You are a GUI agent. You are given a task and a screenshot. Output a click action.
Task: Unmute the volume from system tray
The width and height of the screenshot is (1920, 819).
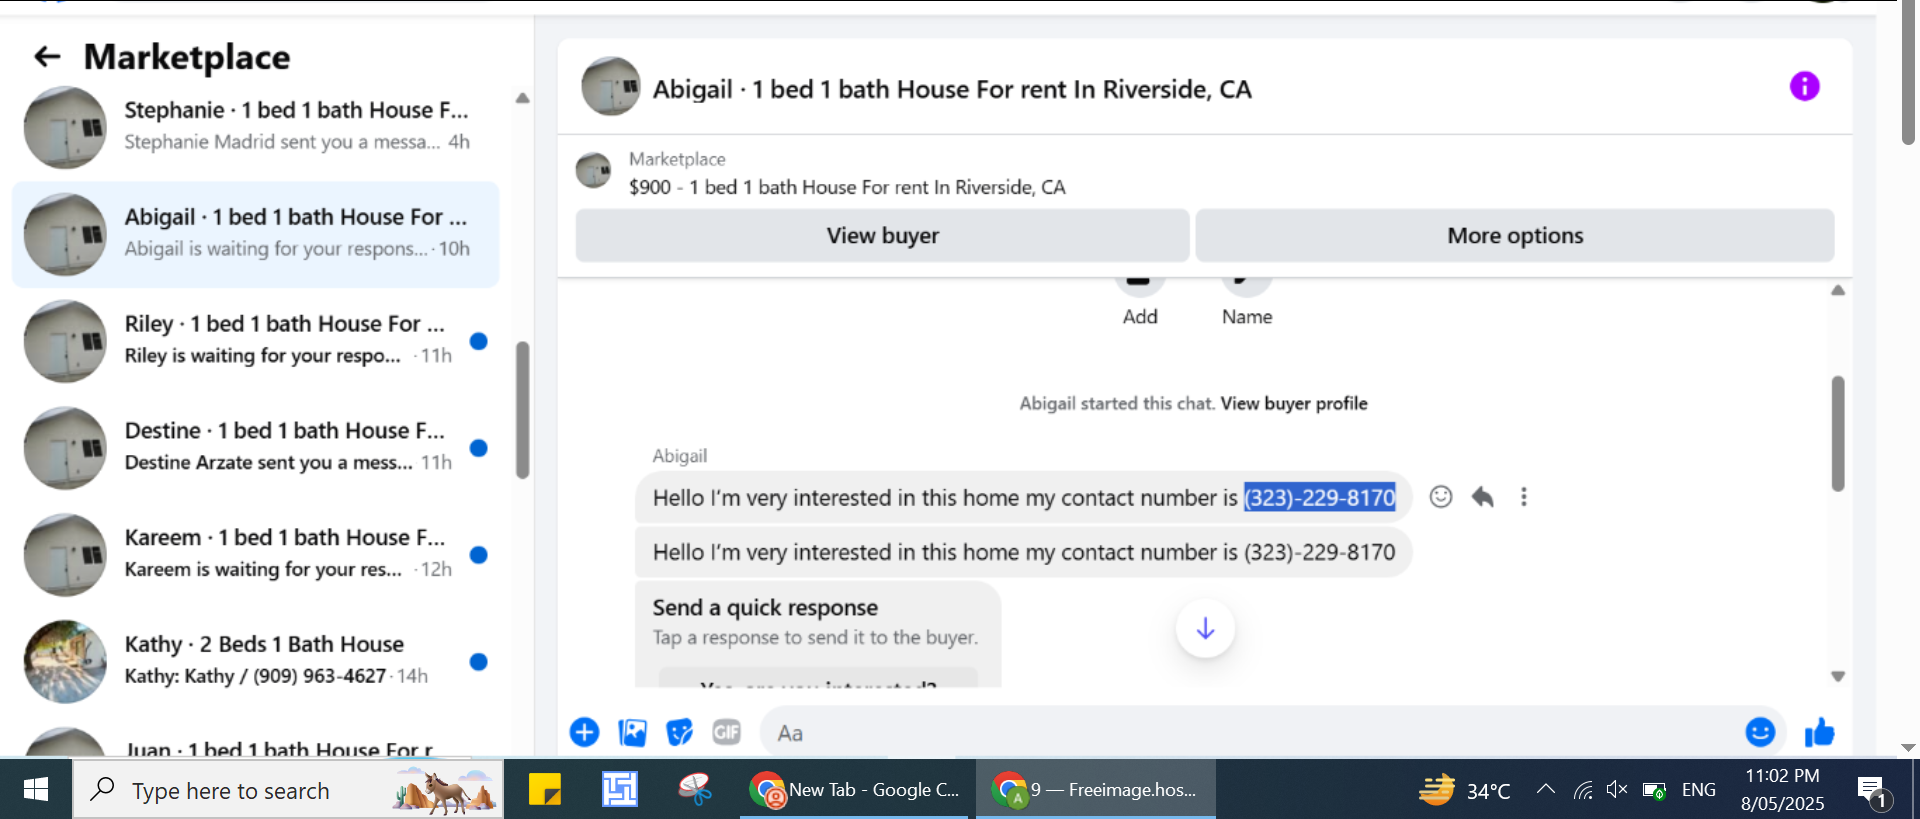point(1617,791)
